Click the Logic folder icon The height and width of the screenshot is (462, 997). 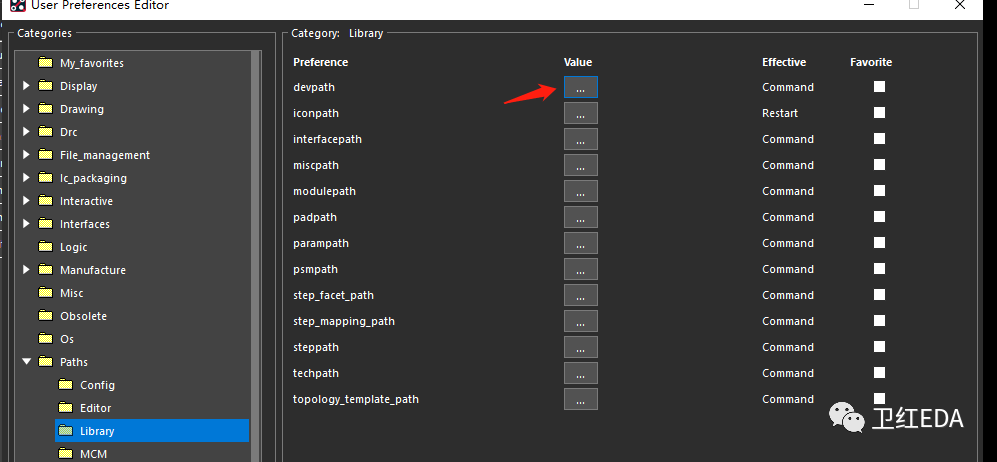coord(44,247)
